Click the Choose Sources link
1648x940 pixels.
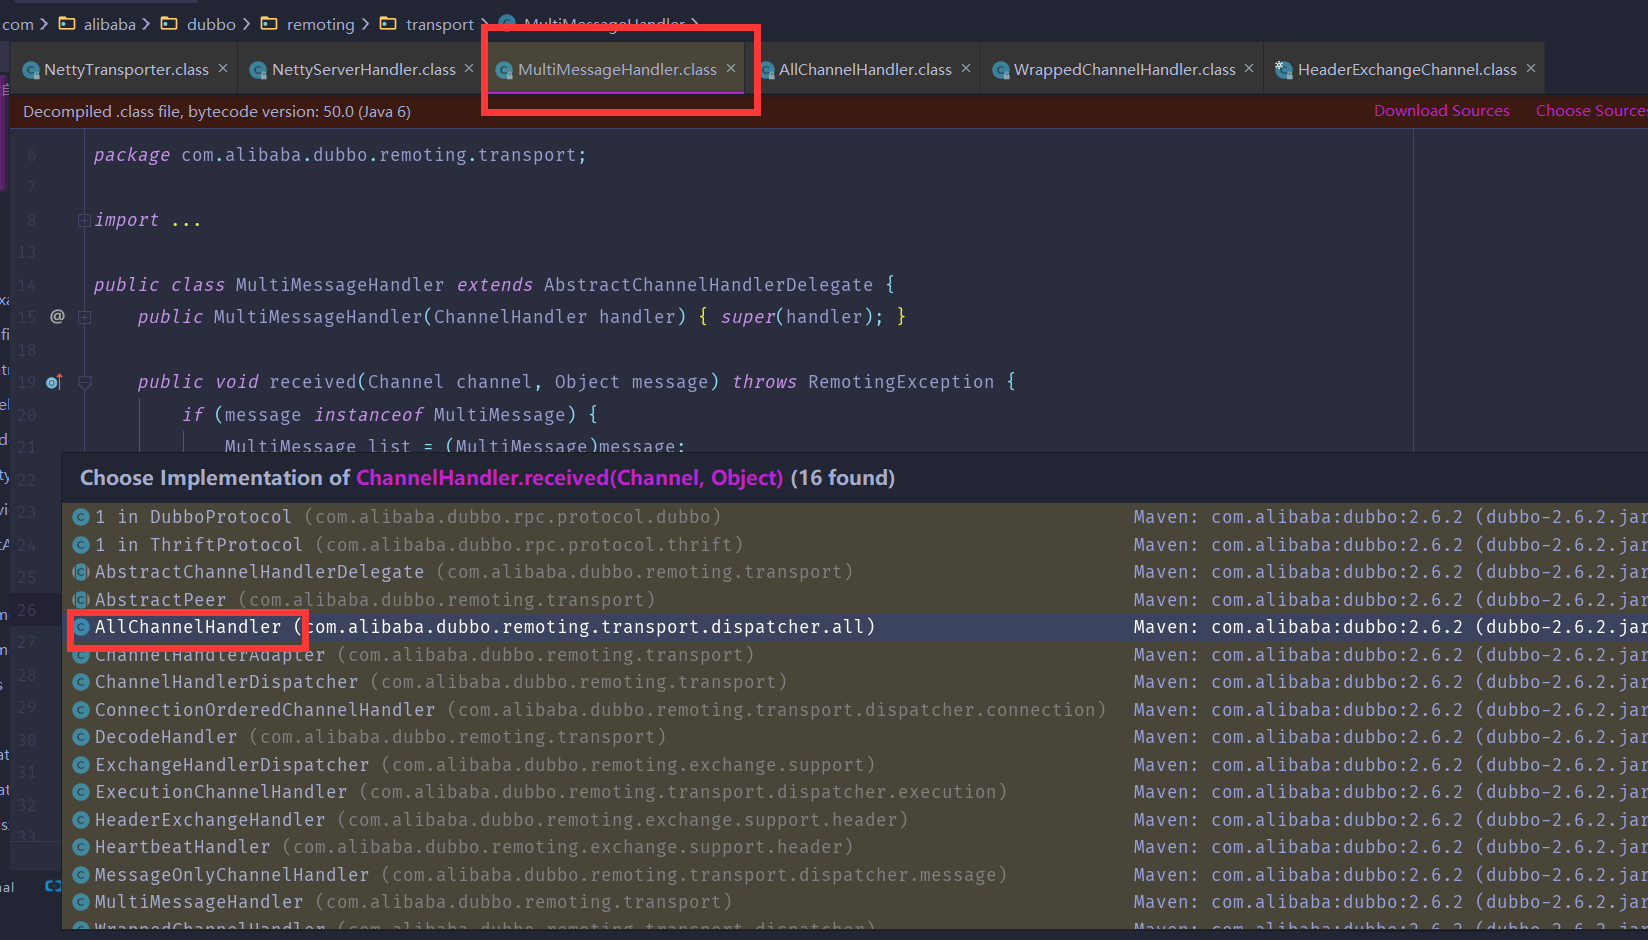click(x=1591, y=111)
